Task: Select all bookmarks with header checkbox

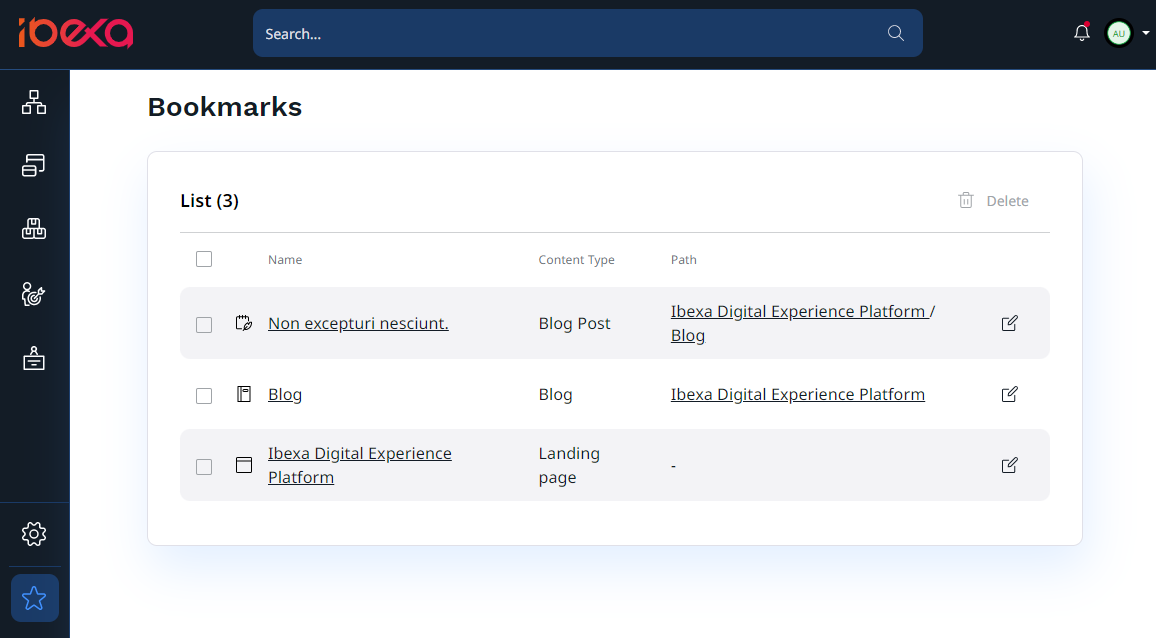Action: click(204, 259)
